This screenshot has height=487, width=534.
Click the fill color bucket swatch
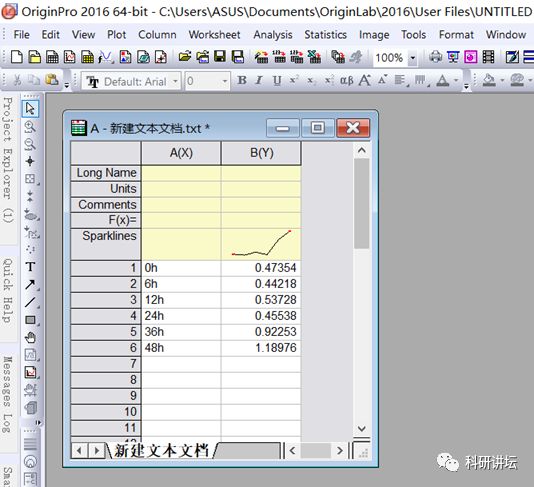pos(489,81)
